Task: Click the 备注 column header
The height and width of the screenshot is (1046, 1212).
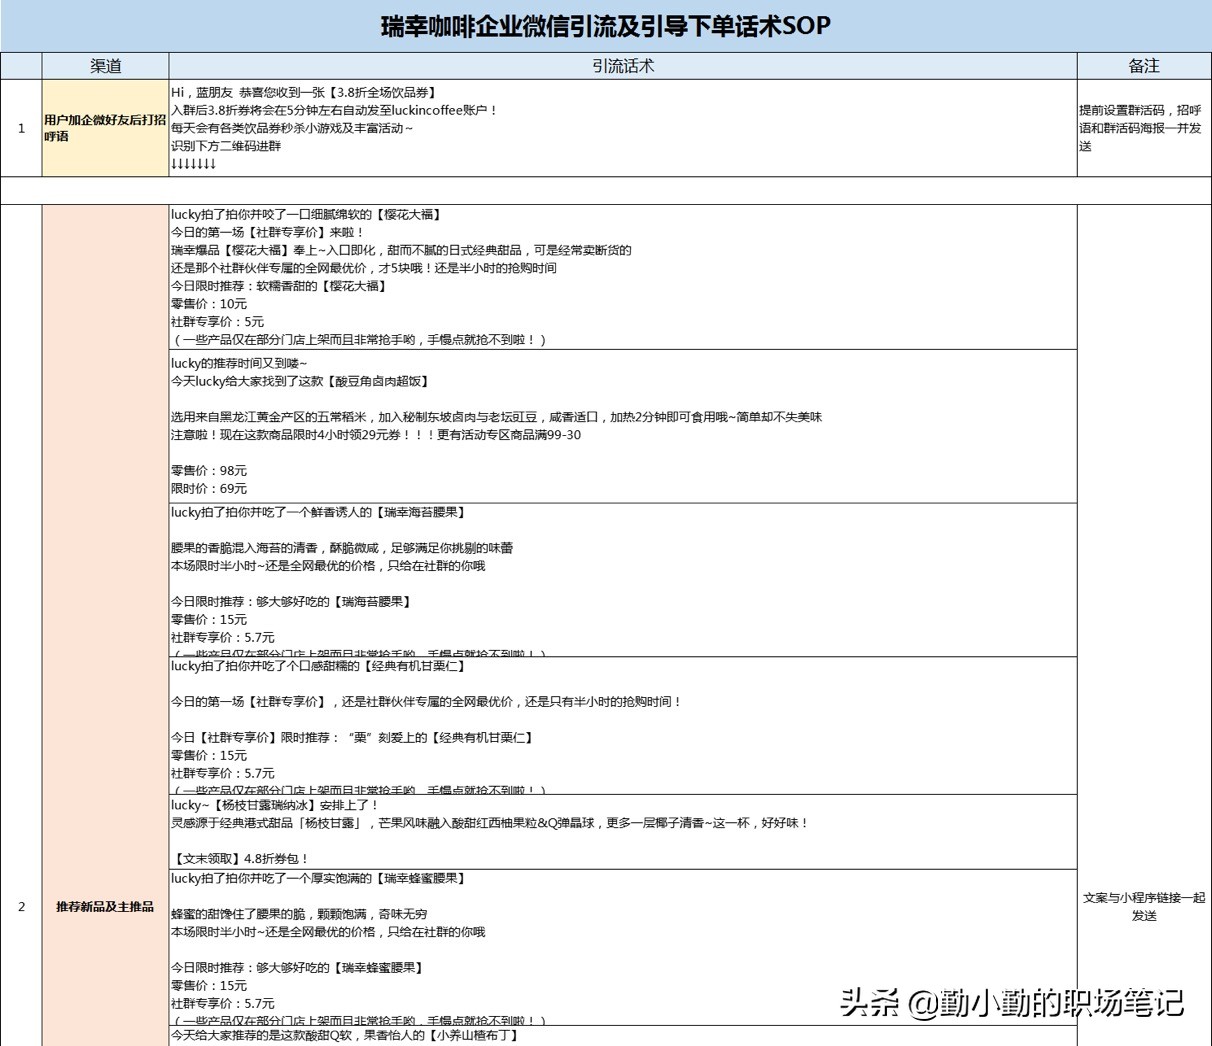Action: point(1143,66)
